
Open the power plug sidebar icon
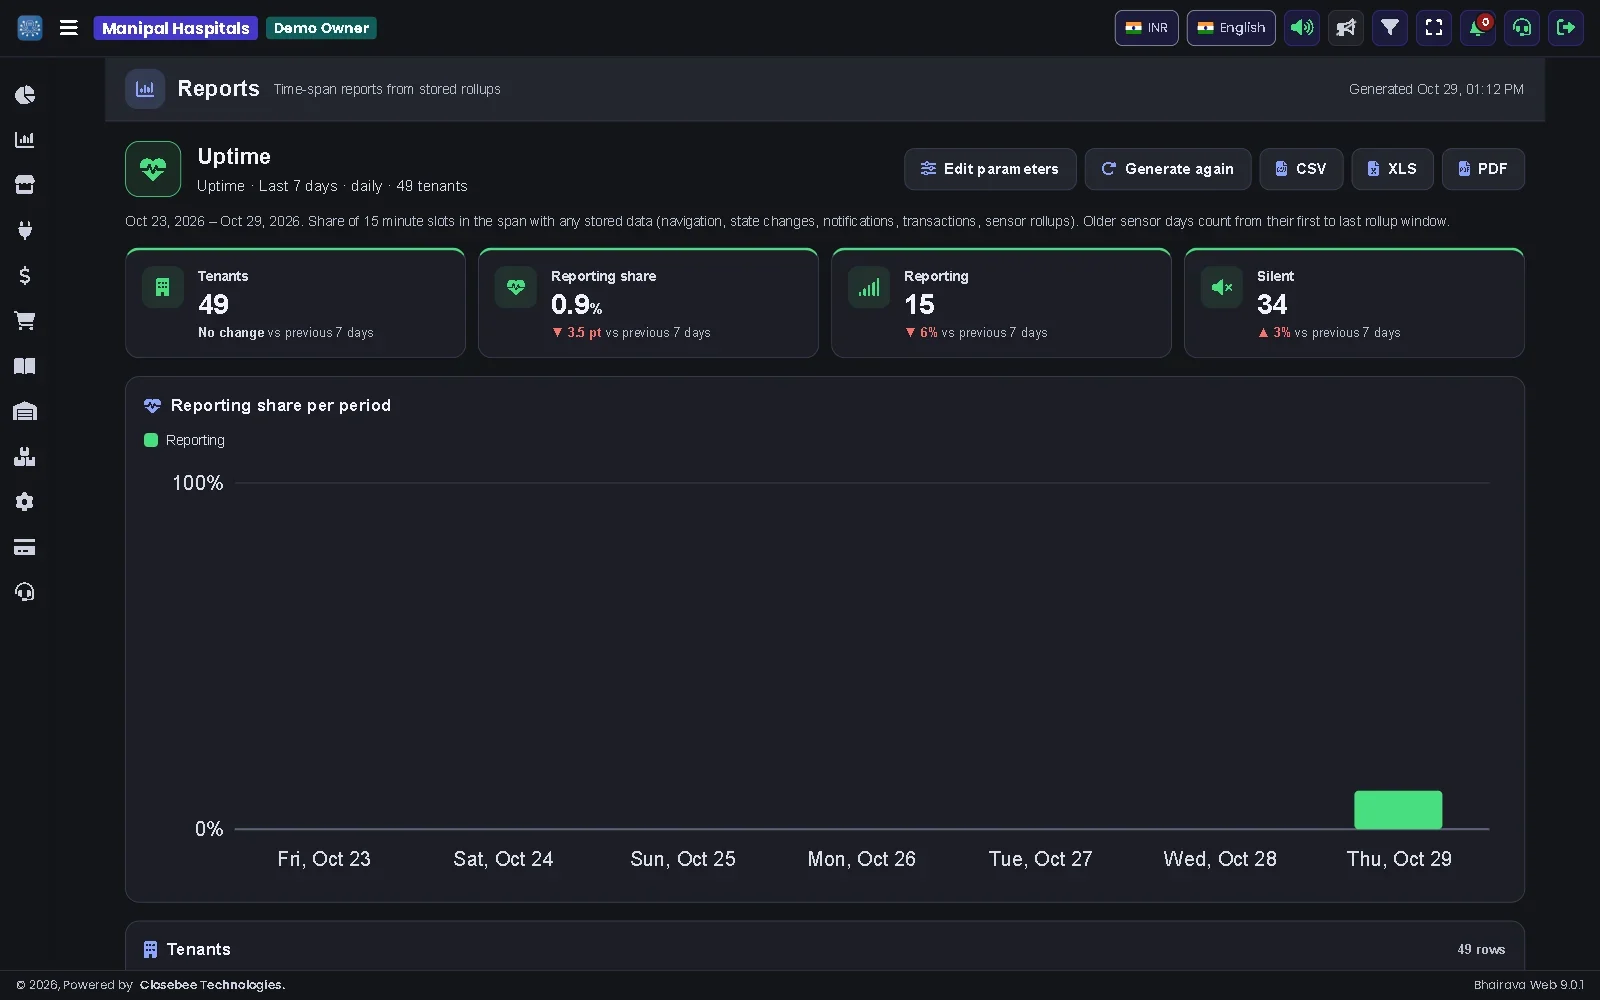(x=25, y=230)
